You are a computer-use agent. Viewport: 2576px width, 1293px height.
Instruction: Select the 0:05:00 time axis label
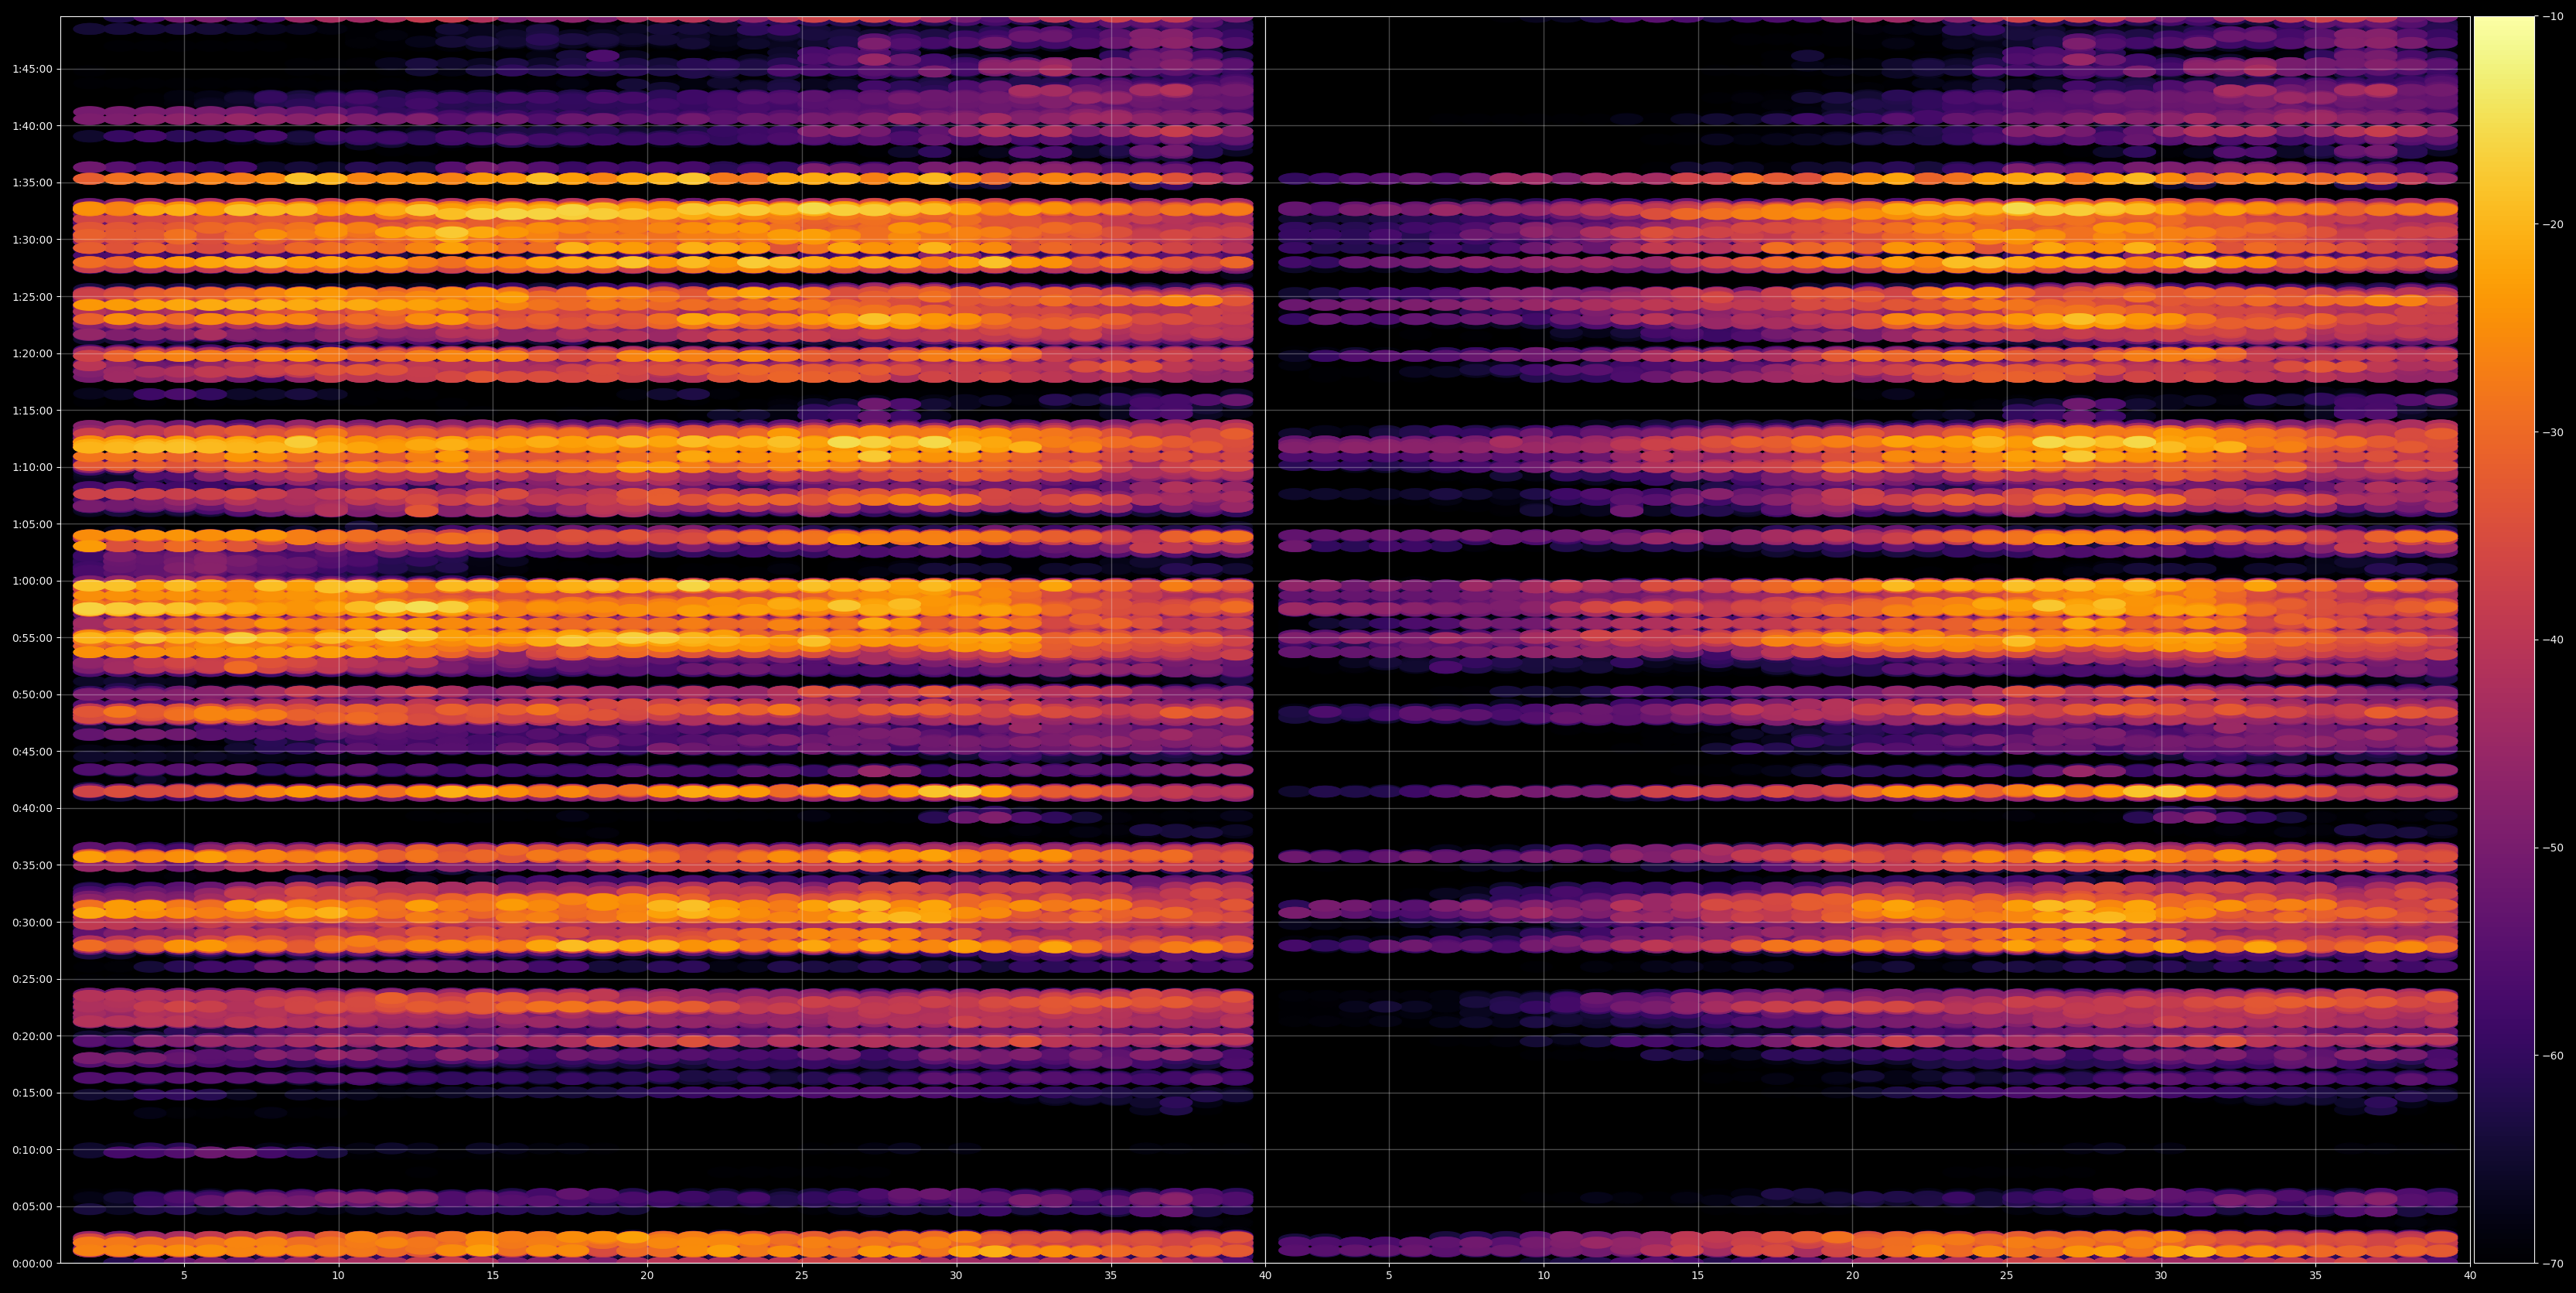point(32,1206)
